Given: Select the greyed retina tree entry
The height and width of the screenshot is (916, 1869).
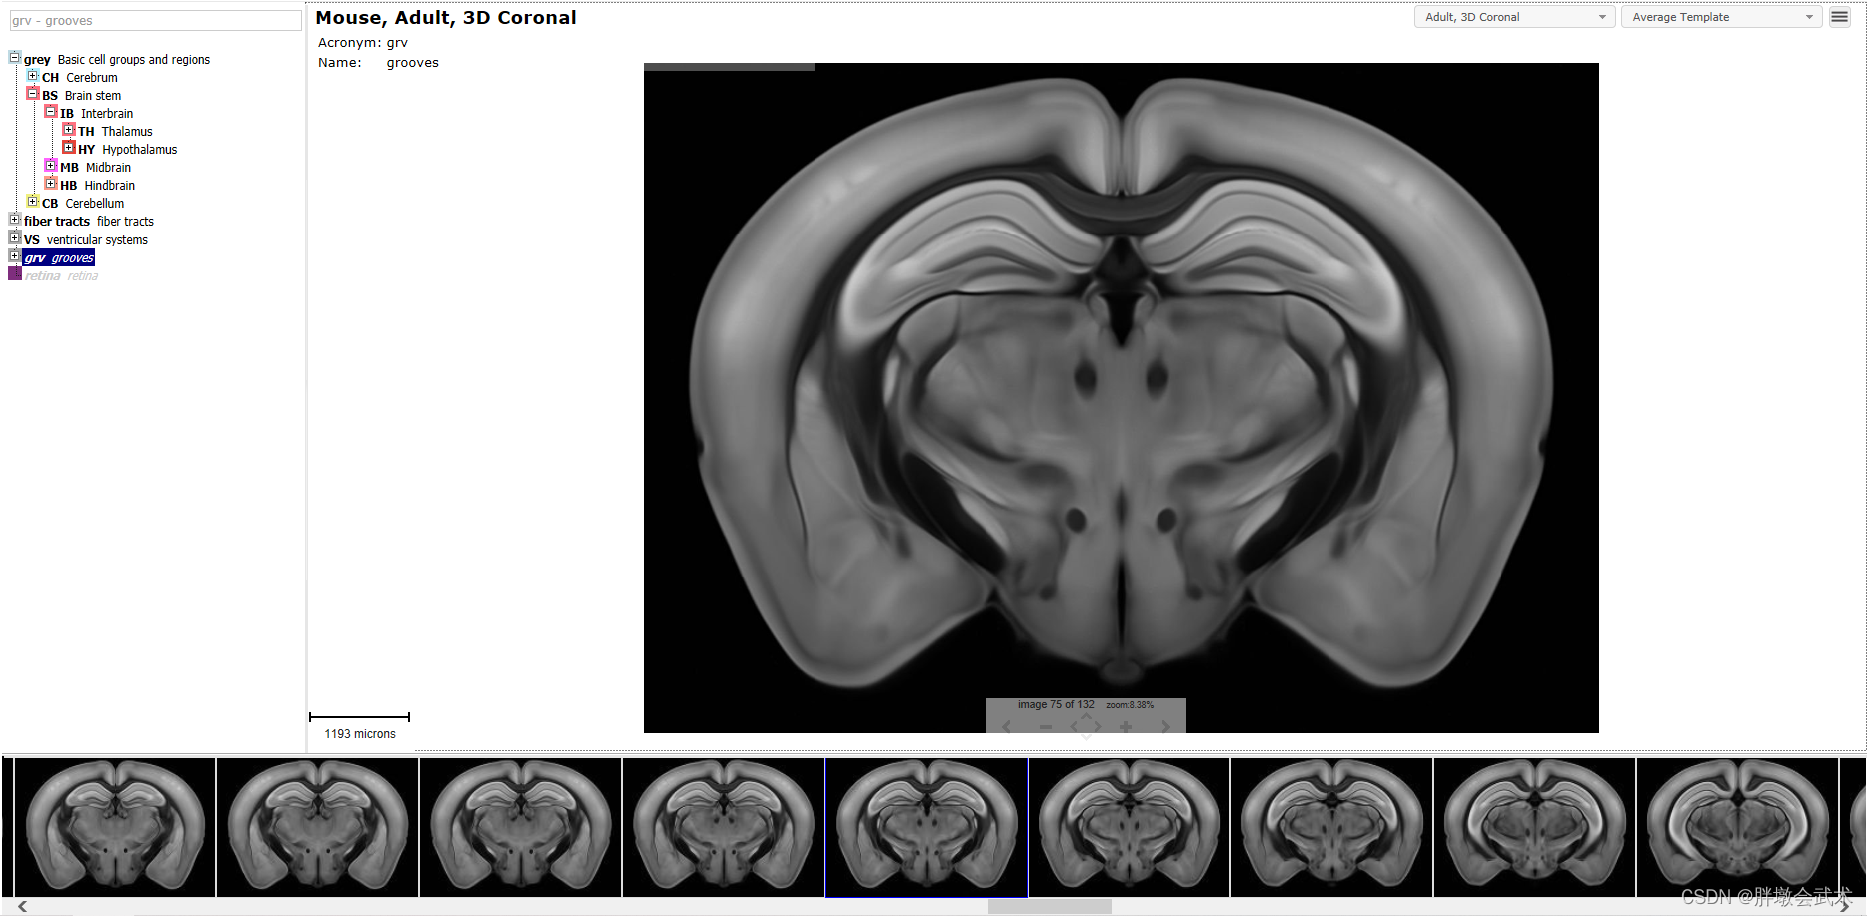Looking at the screenshot, I should click(x=61, y=276).
